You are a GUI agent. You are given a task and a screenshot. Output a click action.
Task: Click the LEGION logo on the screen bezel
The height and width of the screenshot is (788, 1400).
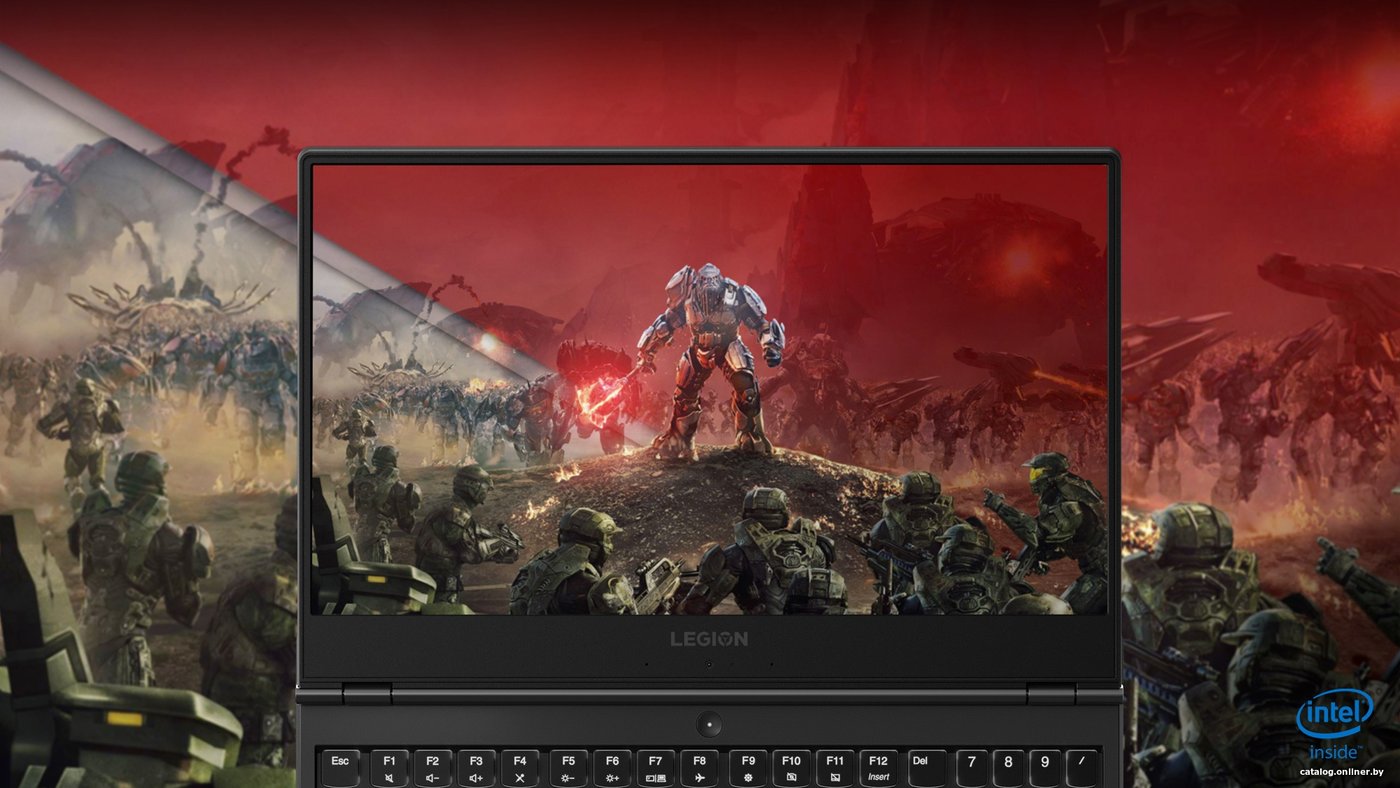[x=708, y=639]
